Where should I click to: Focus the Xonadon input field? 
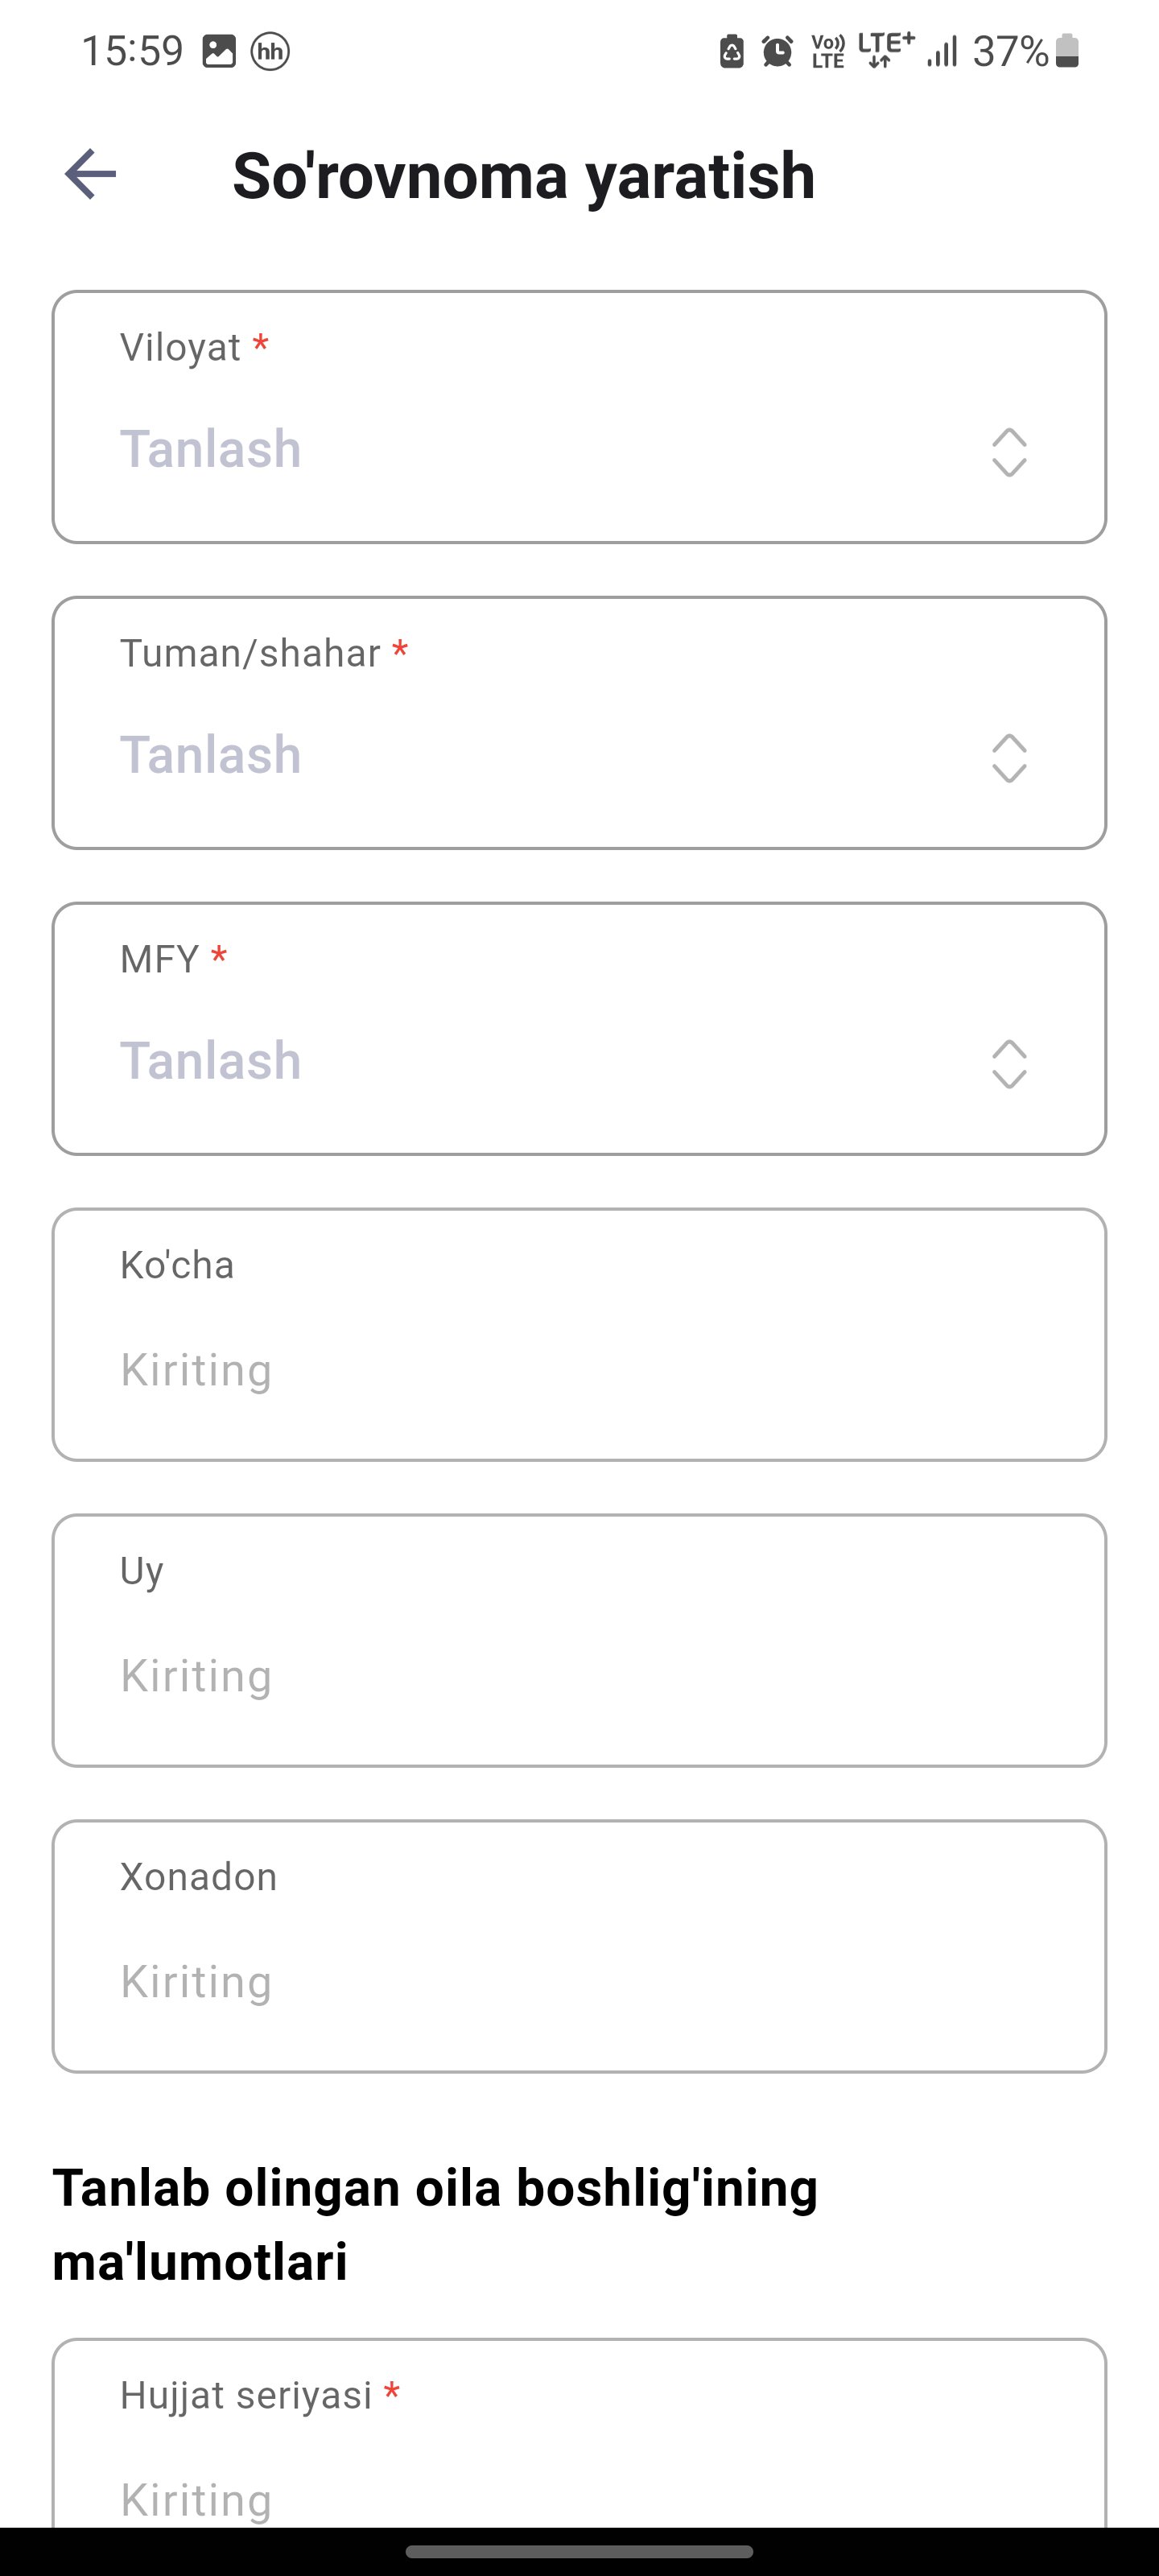(x=579, y=1947)
